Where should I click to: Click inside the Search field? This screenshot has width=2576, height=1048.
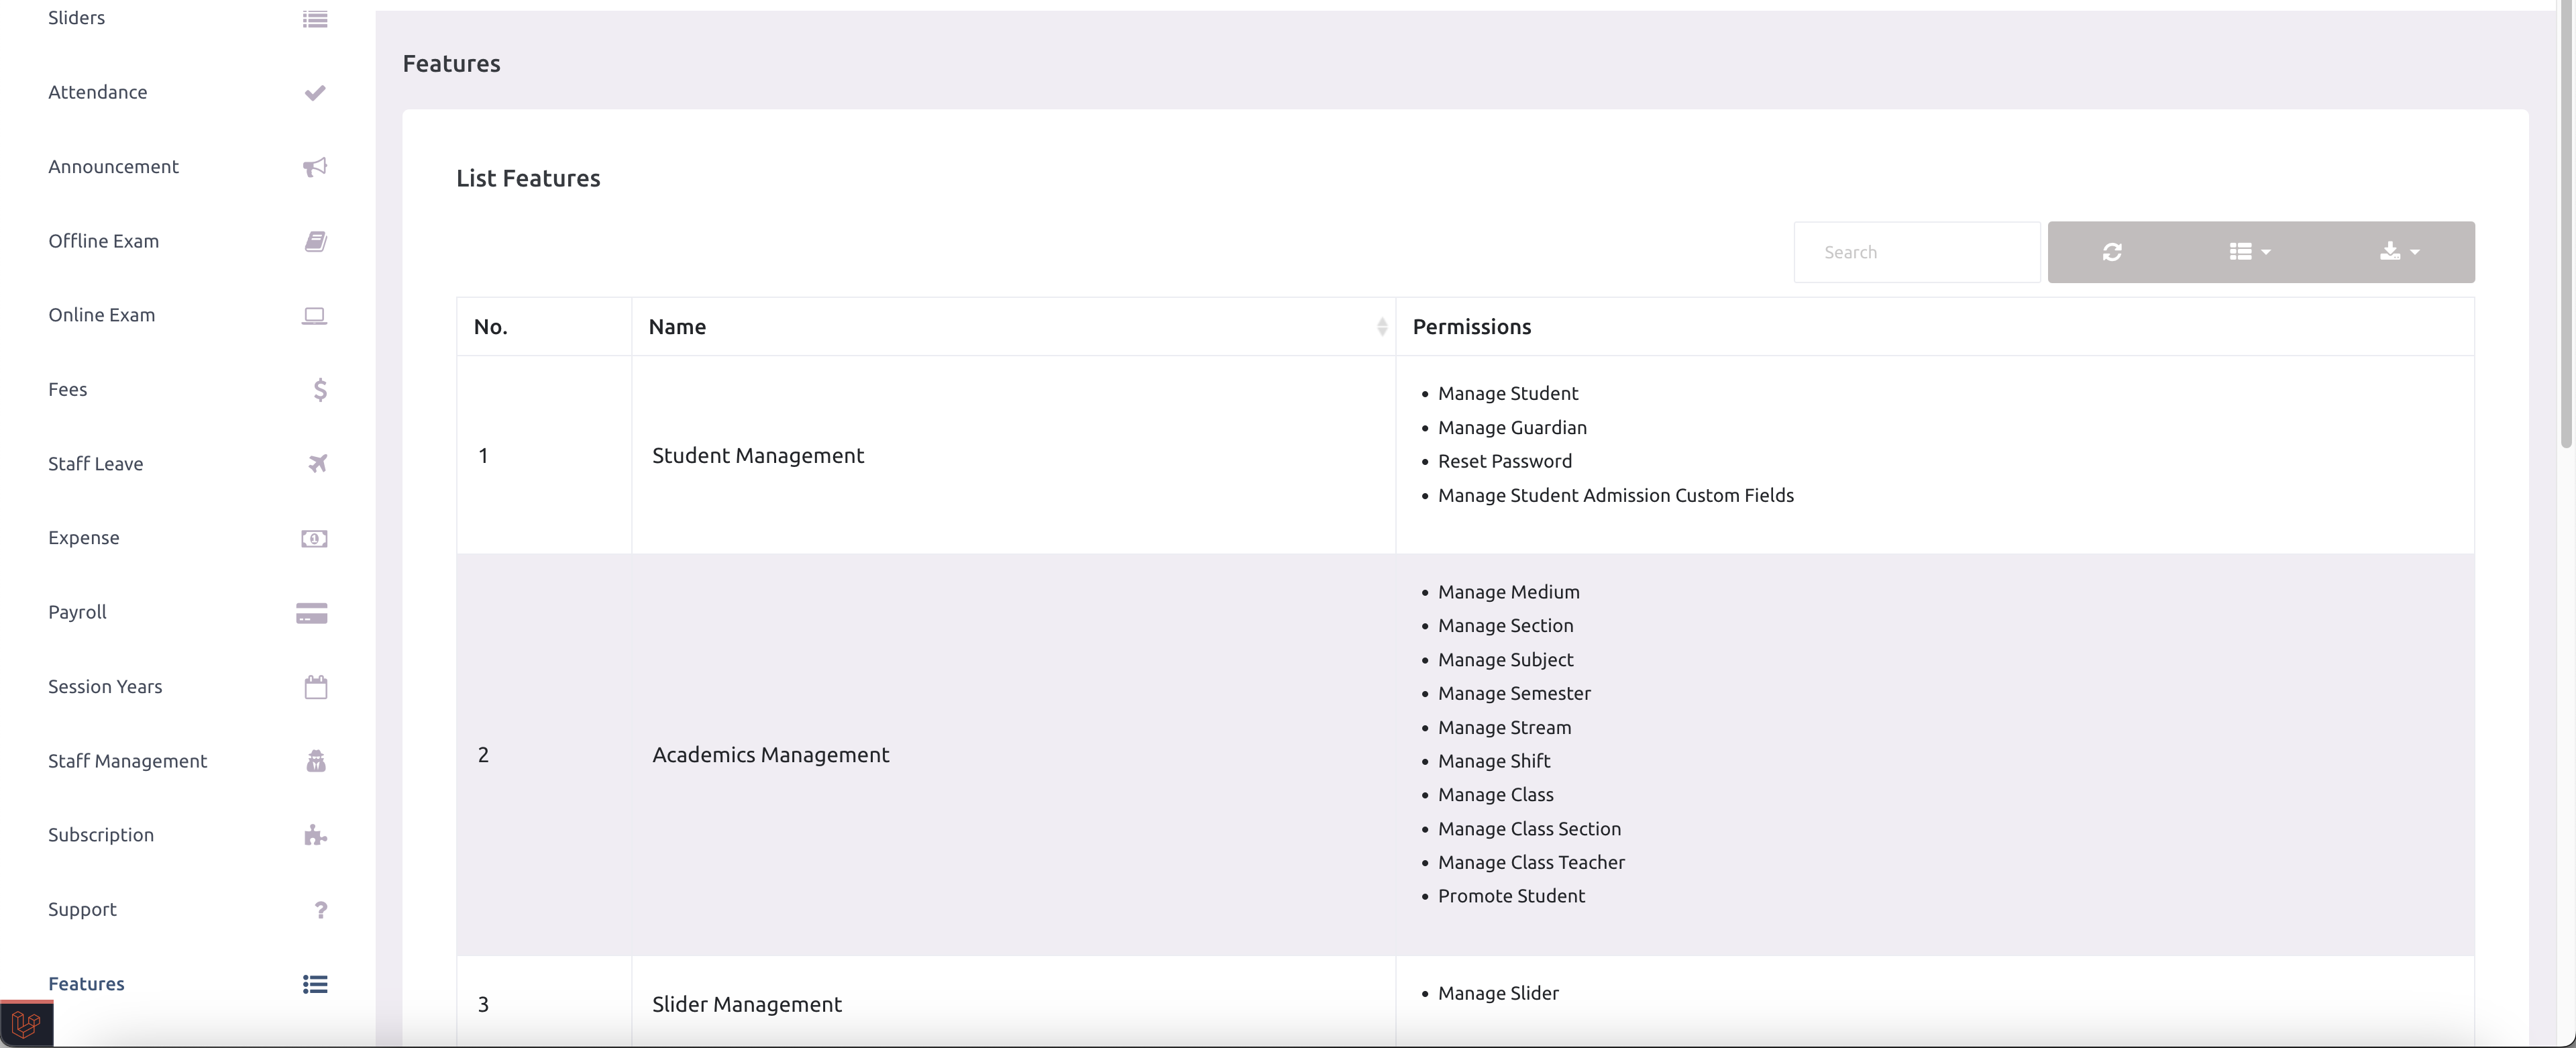[1916, 251]
